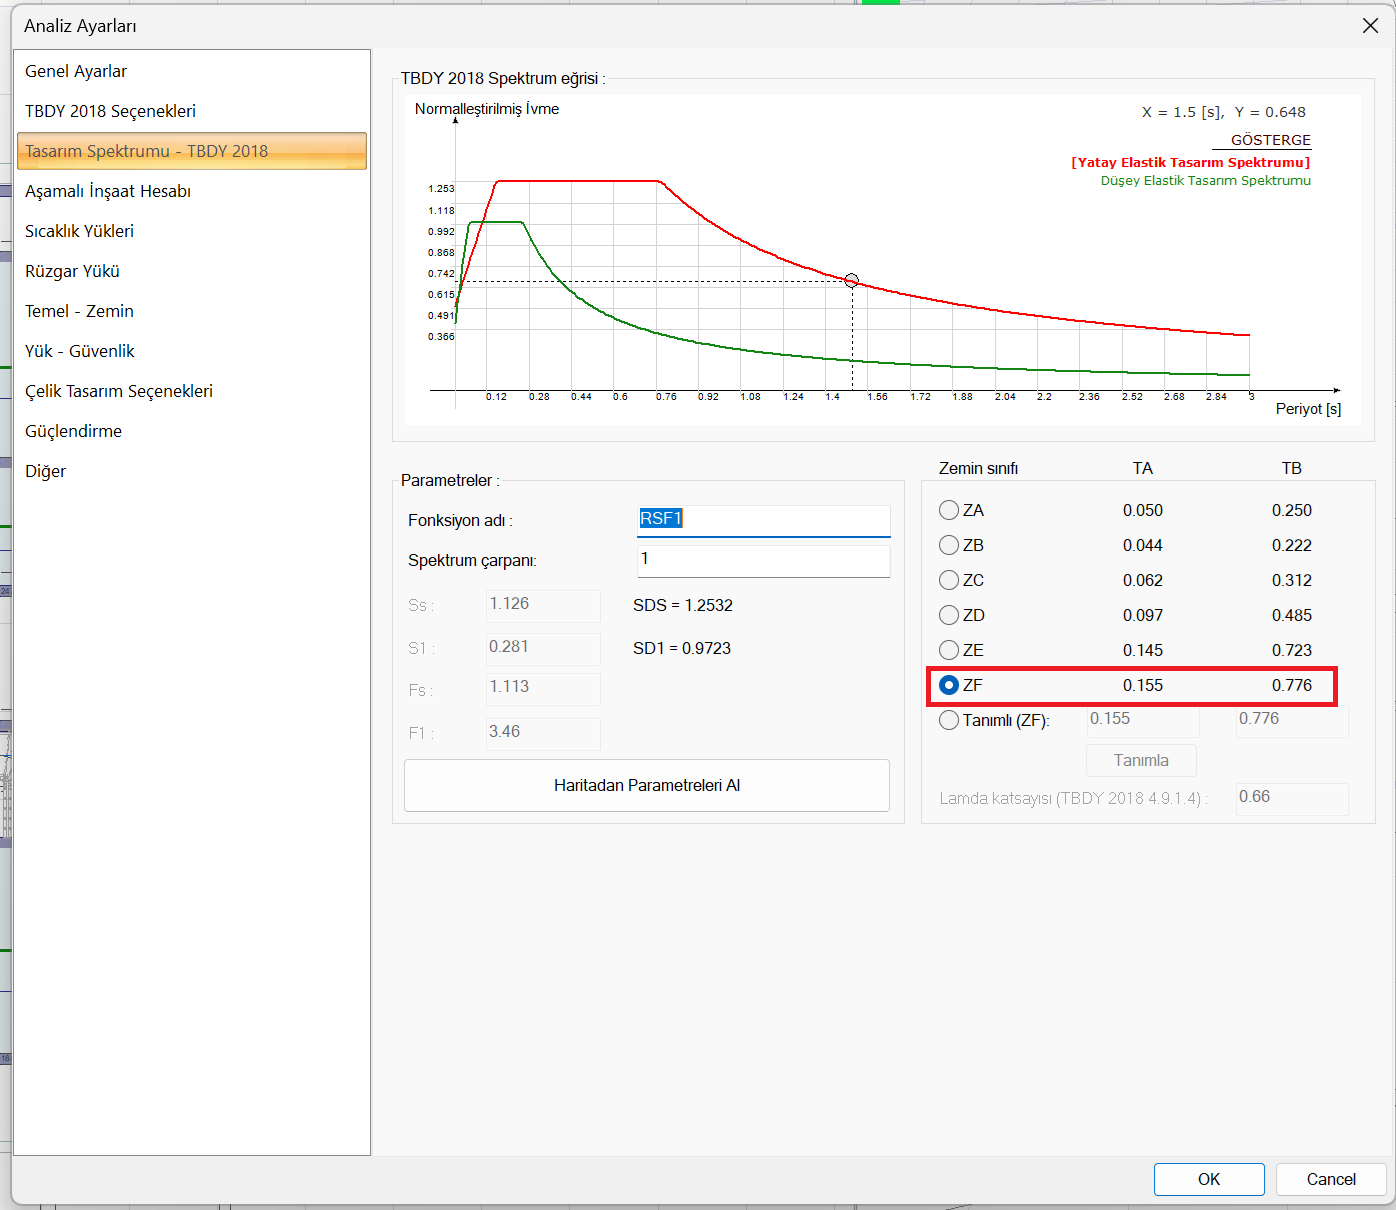Select ZE soil class radio button
The image size is (1396, 1210).
point(949,650)
